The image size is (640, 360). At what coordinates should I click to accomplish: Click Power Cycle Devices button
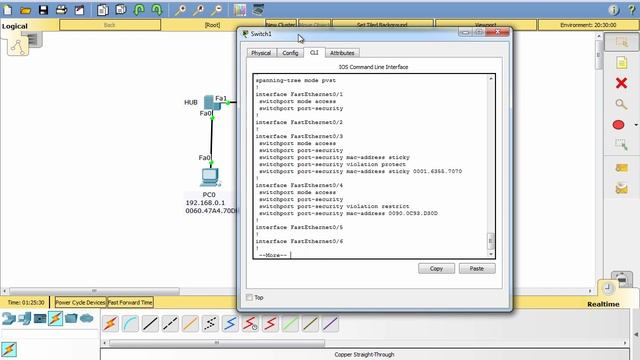[x=80, y=302]
